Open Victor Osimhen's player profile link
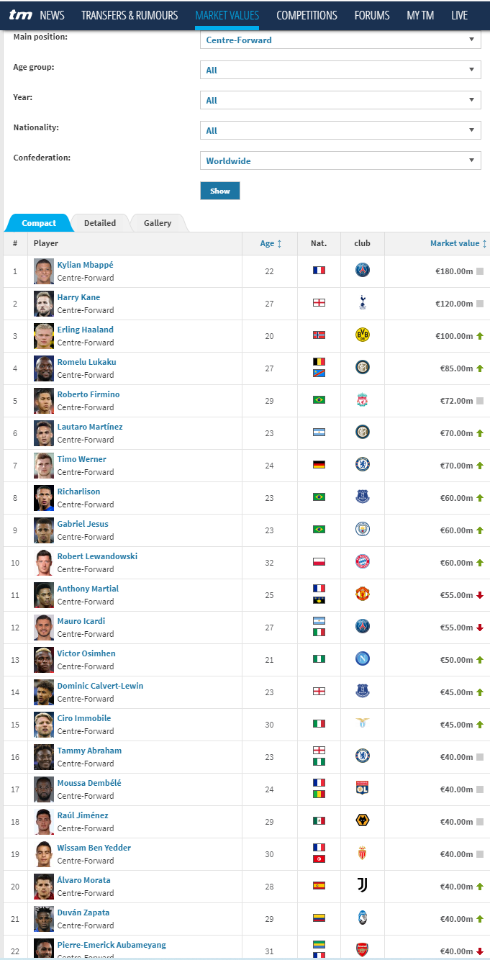 coord(86,653)
